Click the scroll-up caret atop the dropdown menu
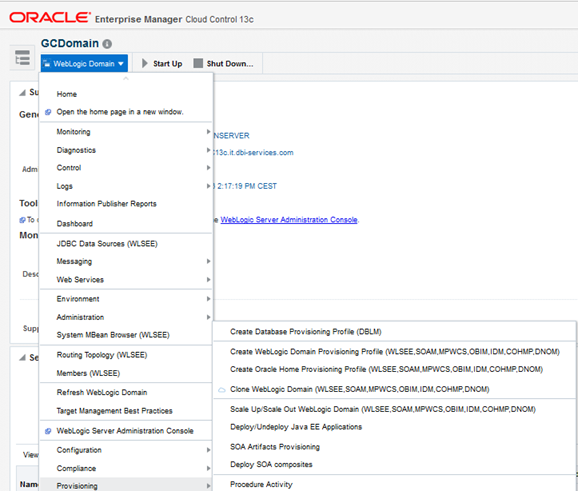 coord(126,79)
